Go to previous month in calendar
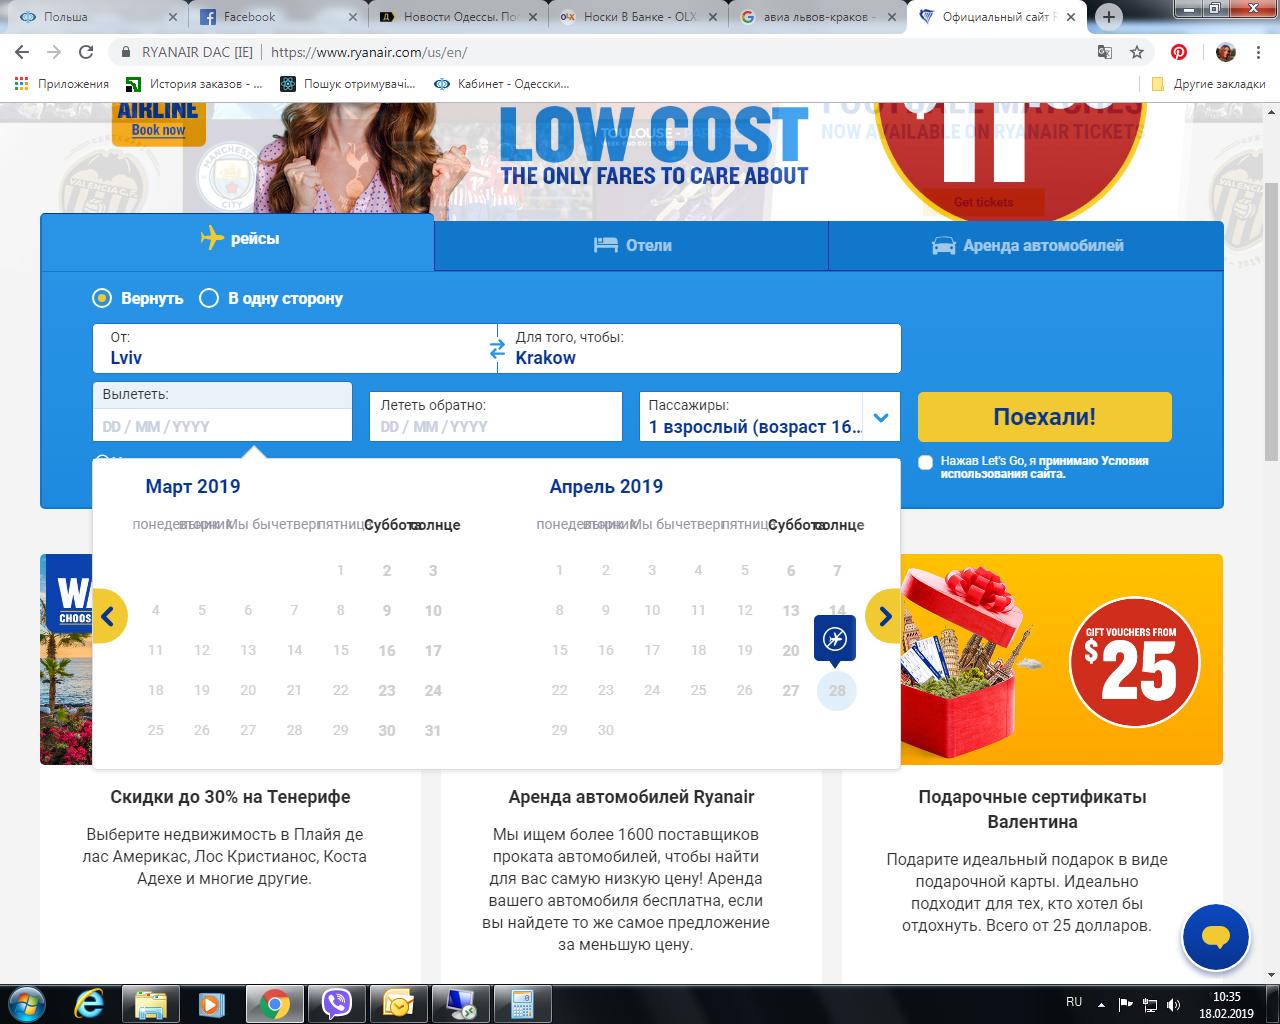 click(108, 616)
